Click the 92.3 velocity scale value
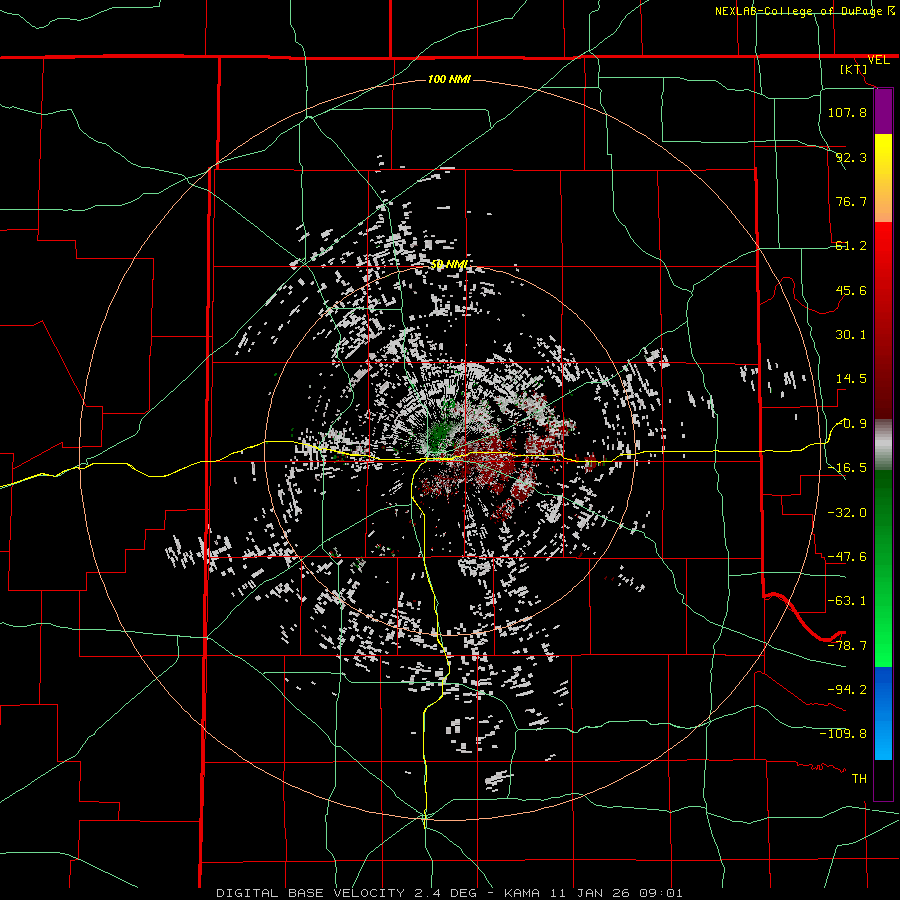The image size is (900, 900). click(851, 157)
